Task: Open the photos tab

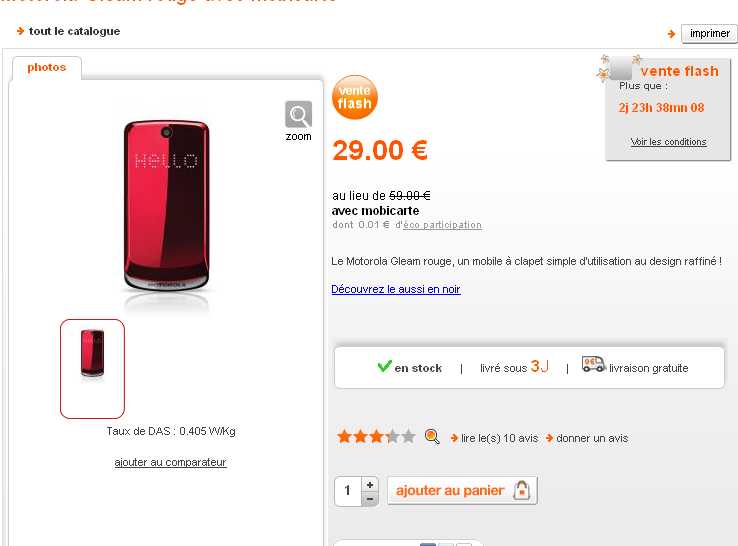Action: coord(47,68)
